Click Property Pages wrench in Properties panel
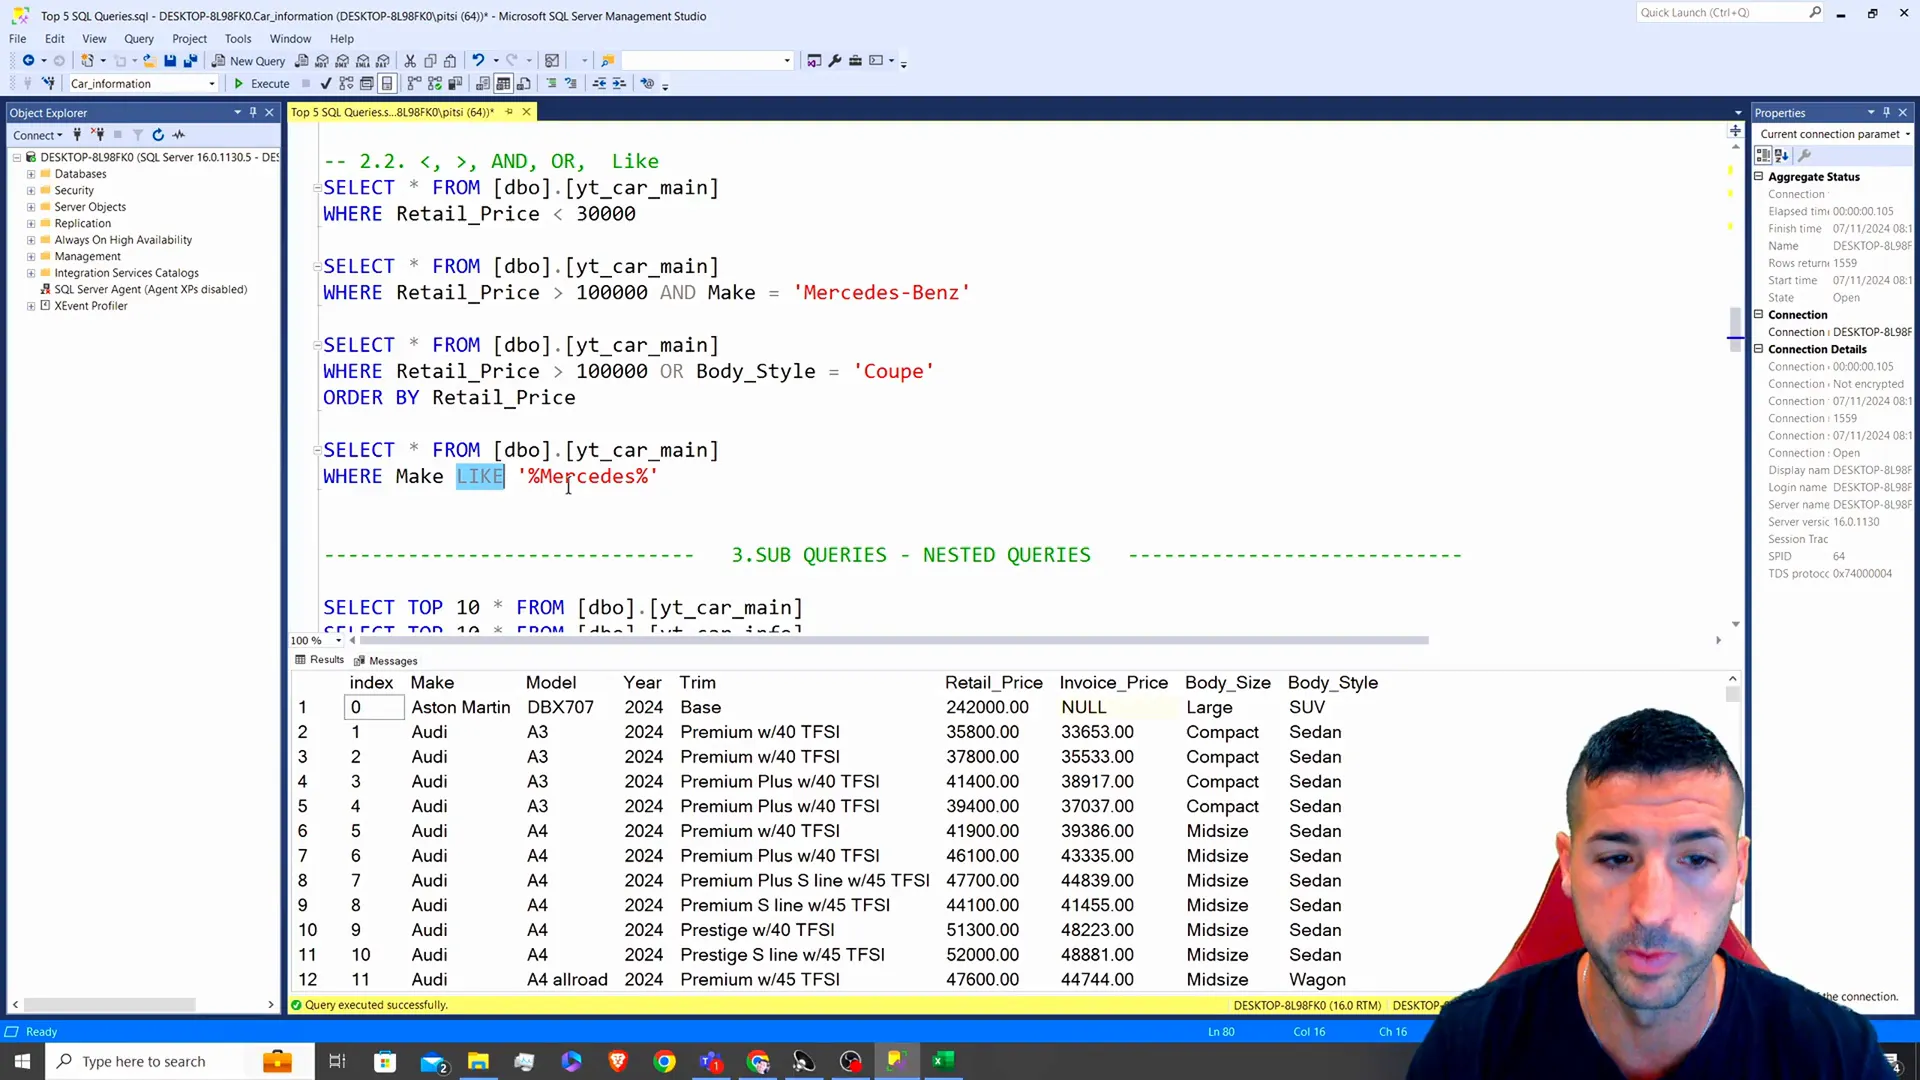The height and width of the screenshot is (1080, 1920). coord(1805,156)
